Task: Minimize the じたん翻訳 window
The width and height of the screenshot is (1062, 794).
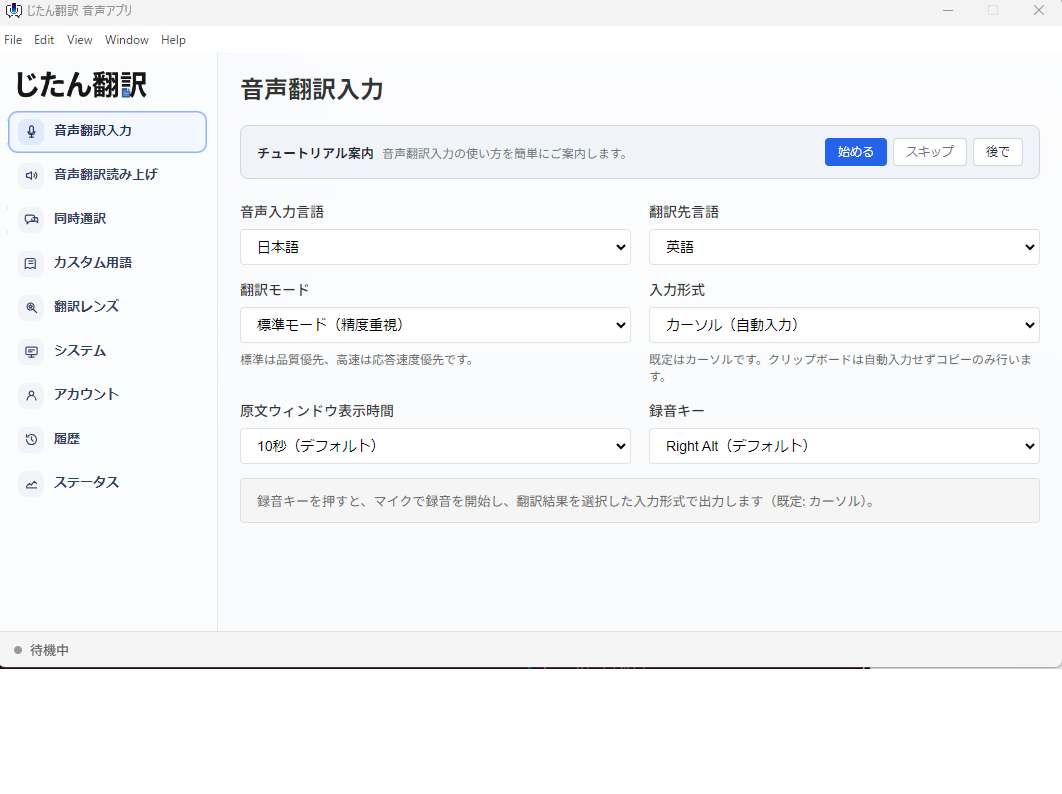Action: [948, 11]
